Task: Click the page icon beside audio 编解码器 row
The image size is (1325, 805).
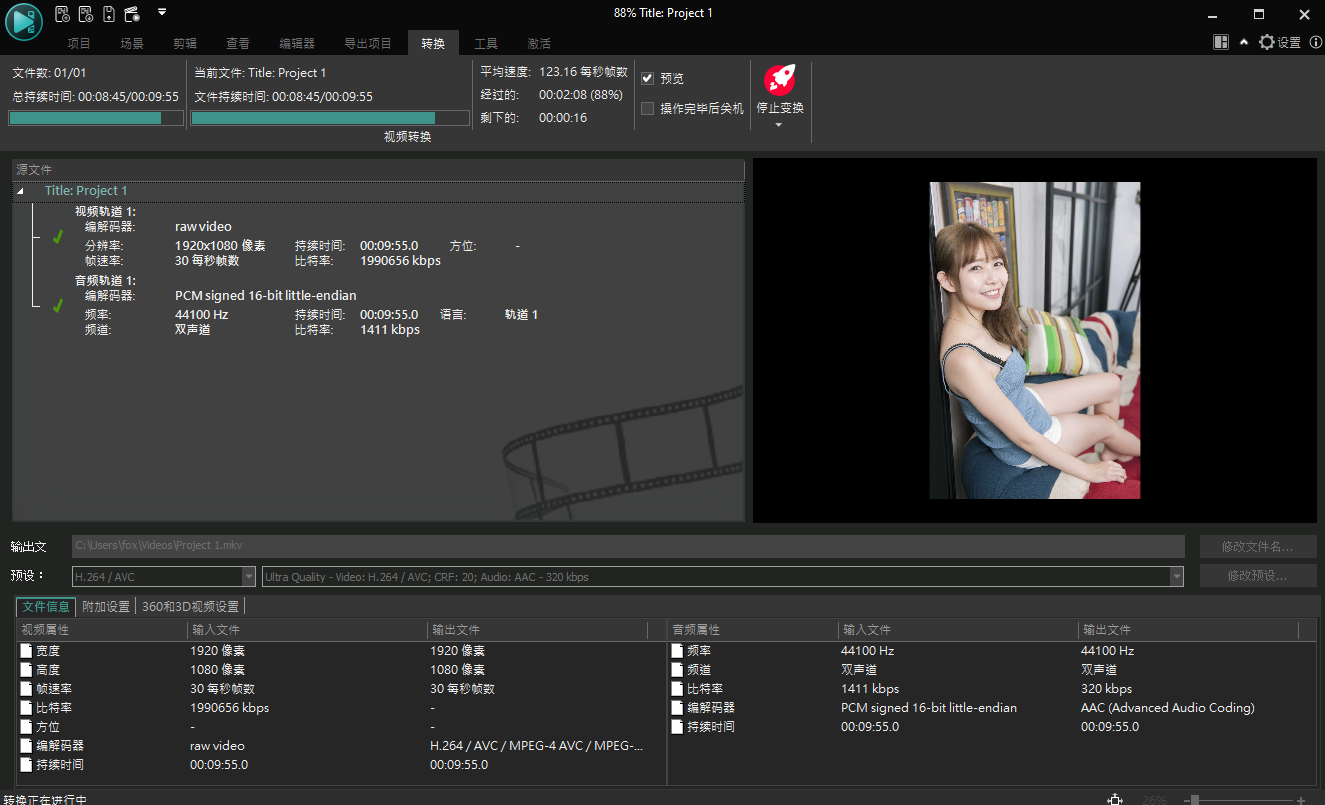Action: [x=678, y=708]
